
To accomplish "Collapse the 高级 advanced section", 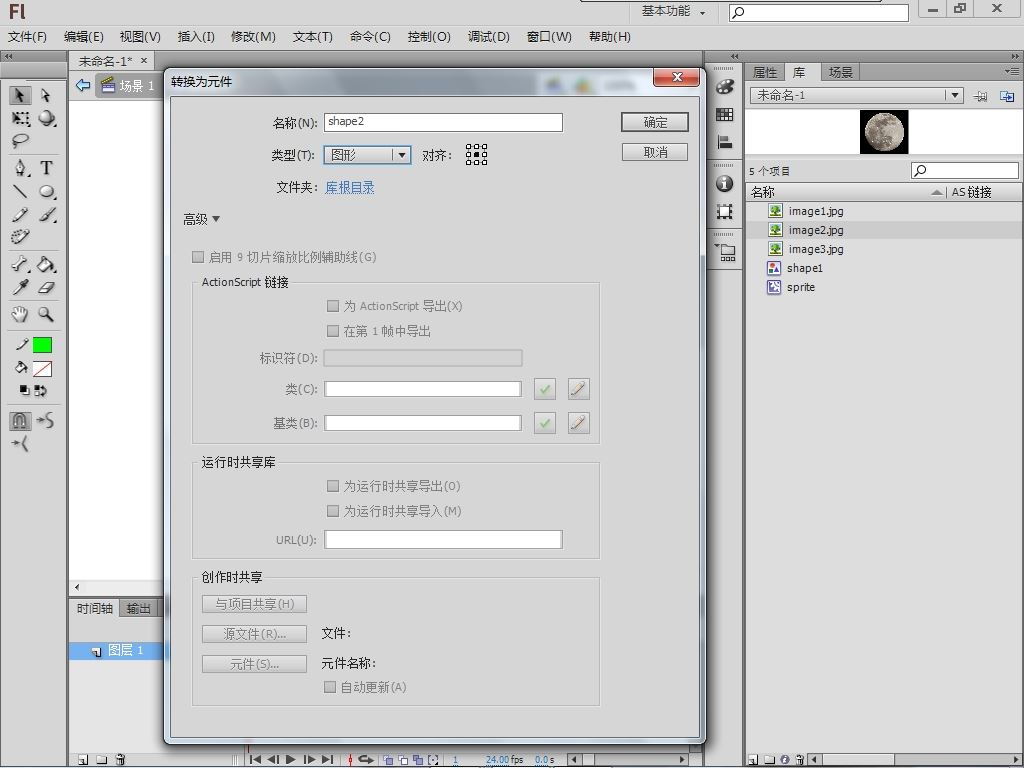I will point(201,219).
